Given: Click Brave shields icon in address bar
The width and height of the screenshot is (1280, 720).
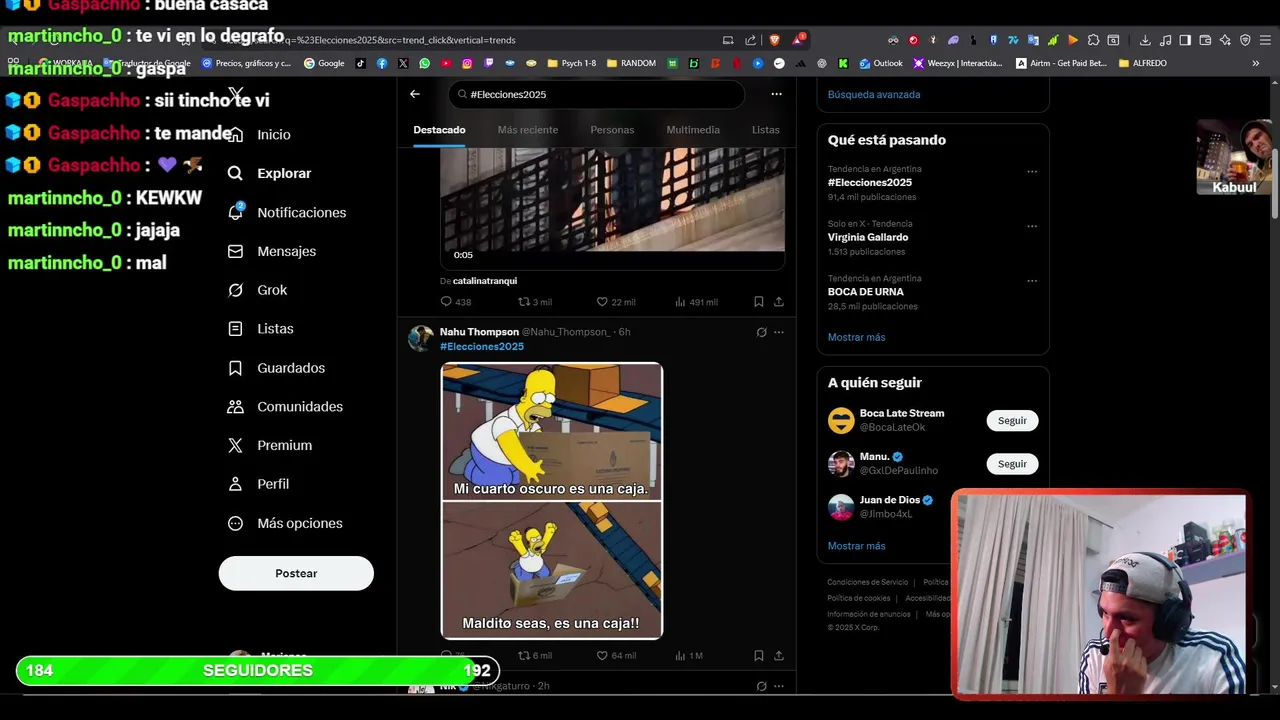Looking at the screenshot, I should click(x=774, y=40).
